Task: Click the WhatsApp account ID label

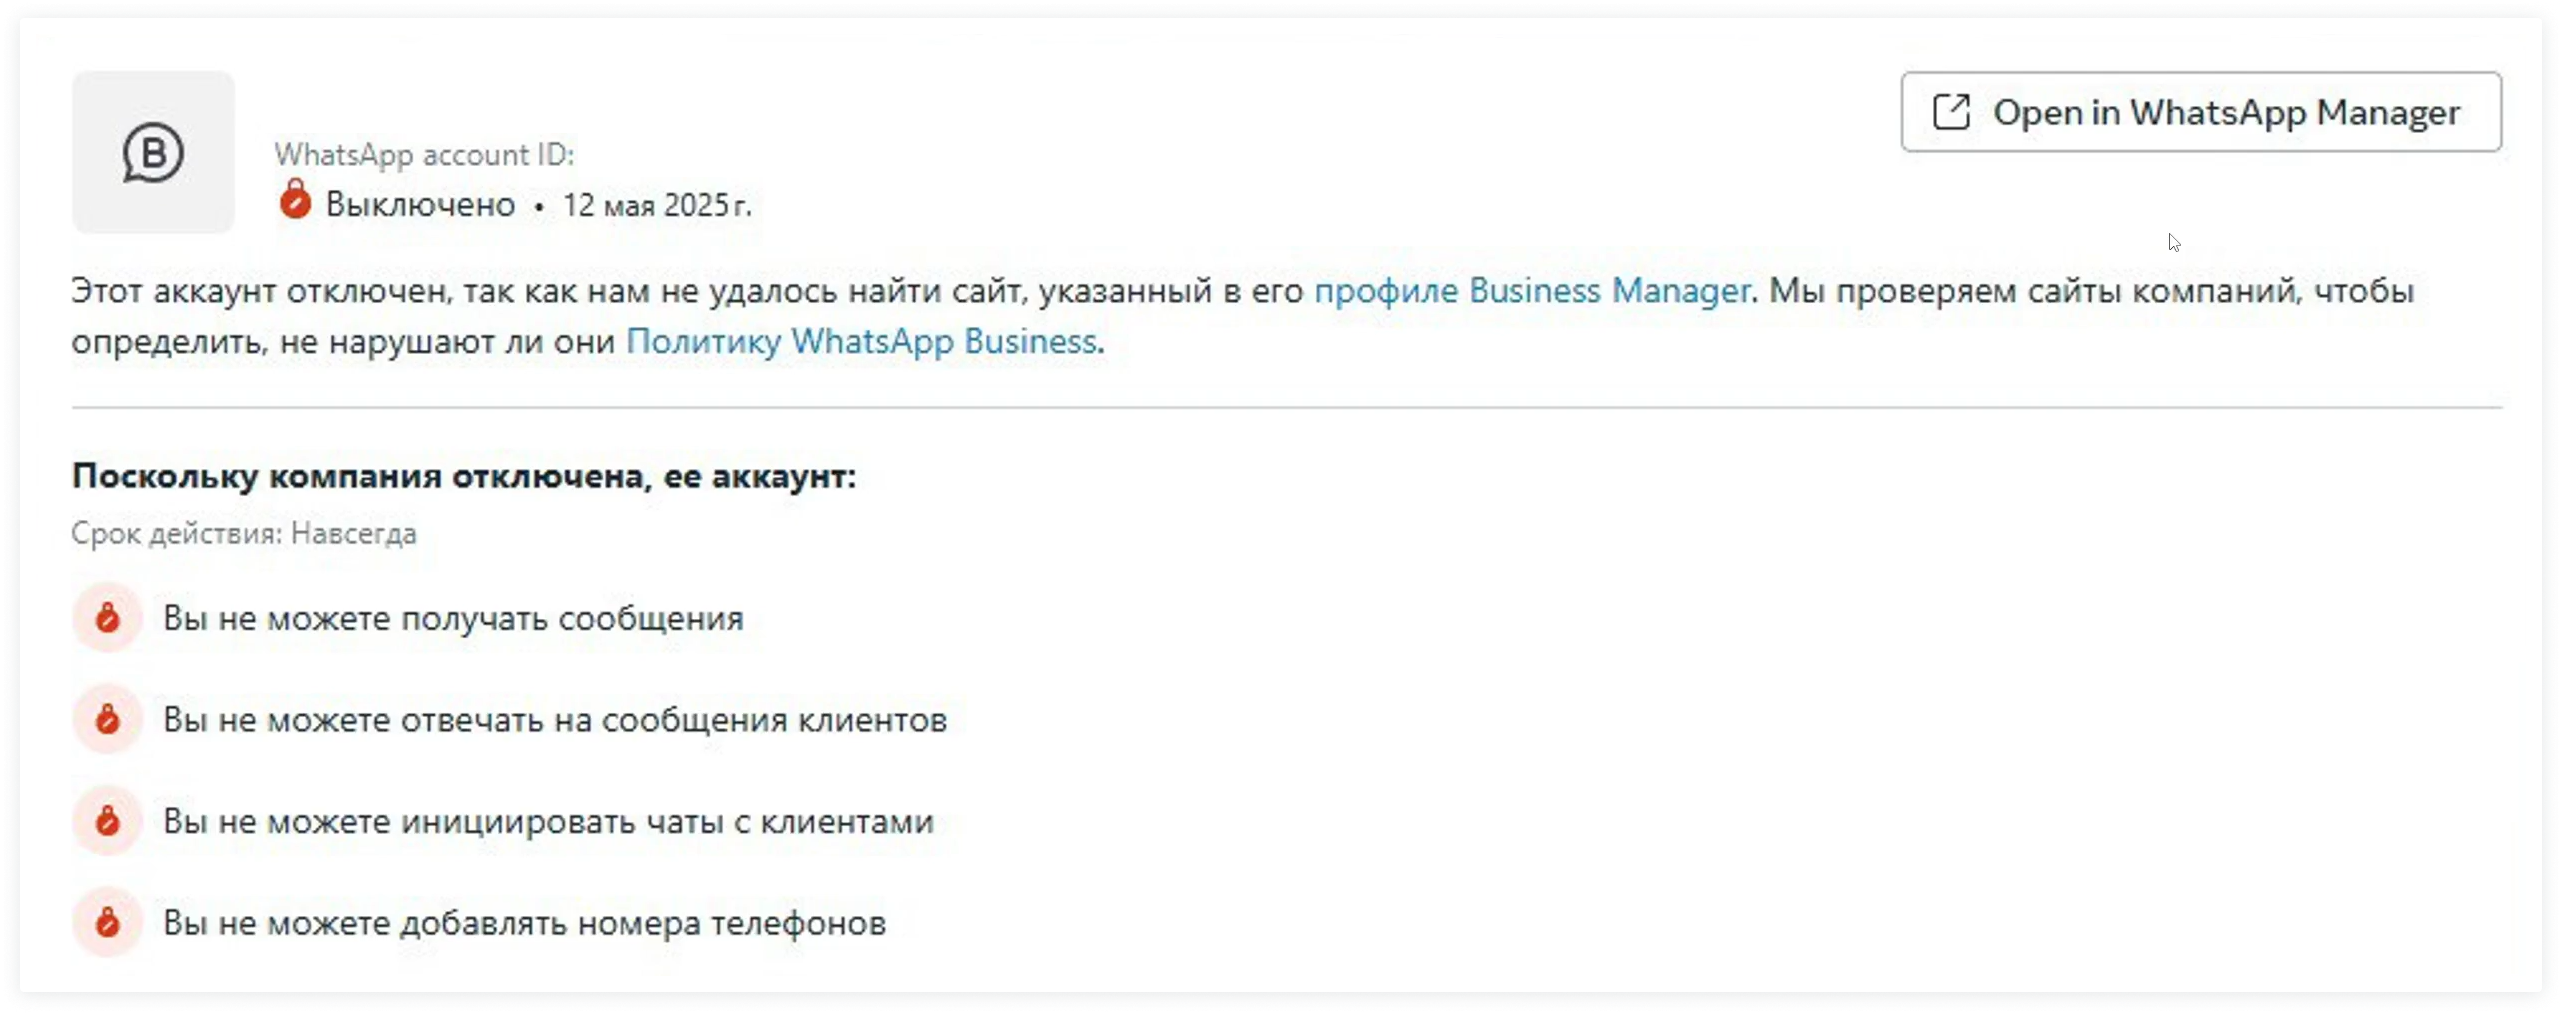Action: 424,155
